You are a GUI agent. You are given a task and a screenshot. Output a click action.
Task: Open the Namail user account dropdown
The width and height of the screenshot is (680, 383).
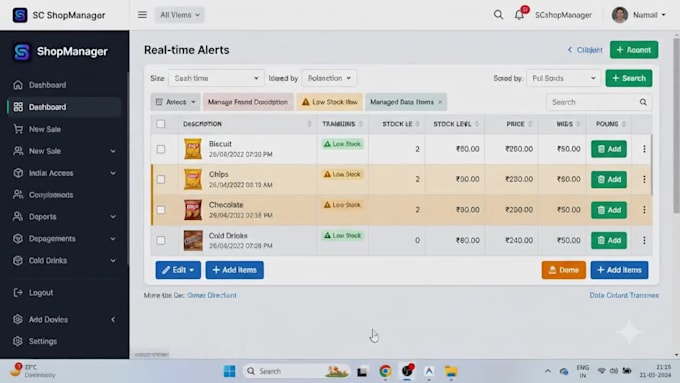click(649, 15)
